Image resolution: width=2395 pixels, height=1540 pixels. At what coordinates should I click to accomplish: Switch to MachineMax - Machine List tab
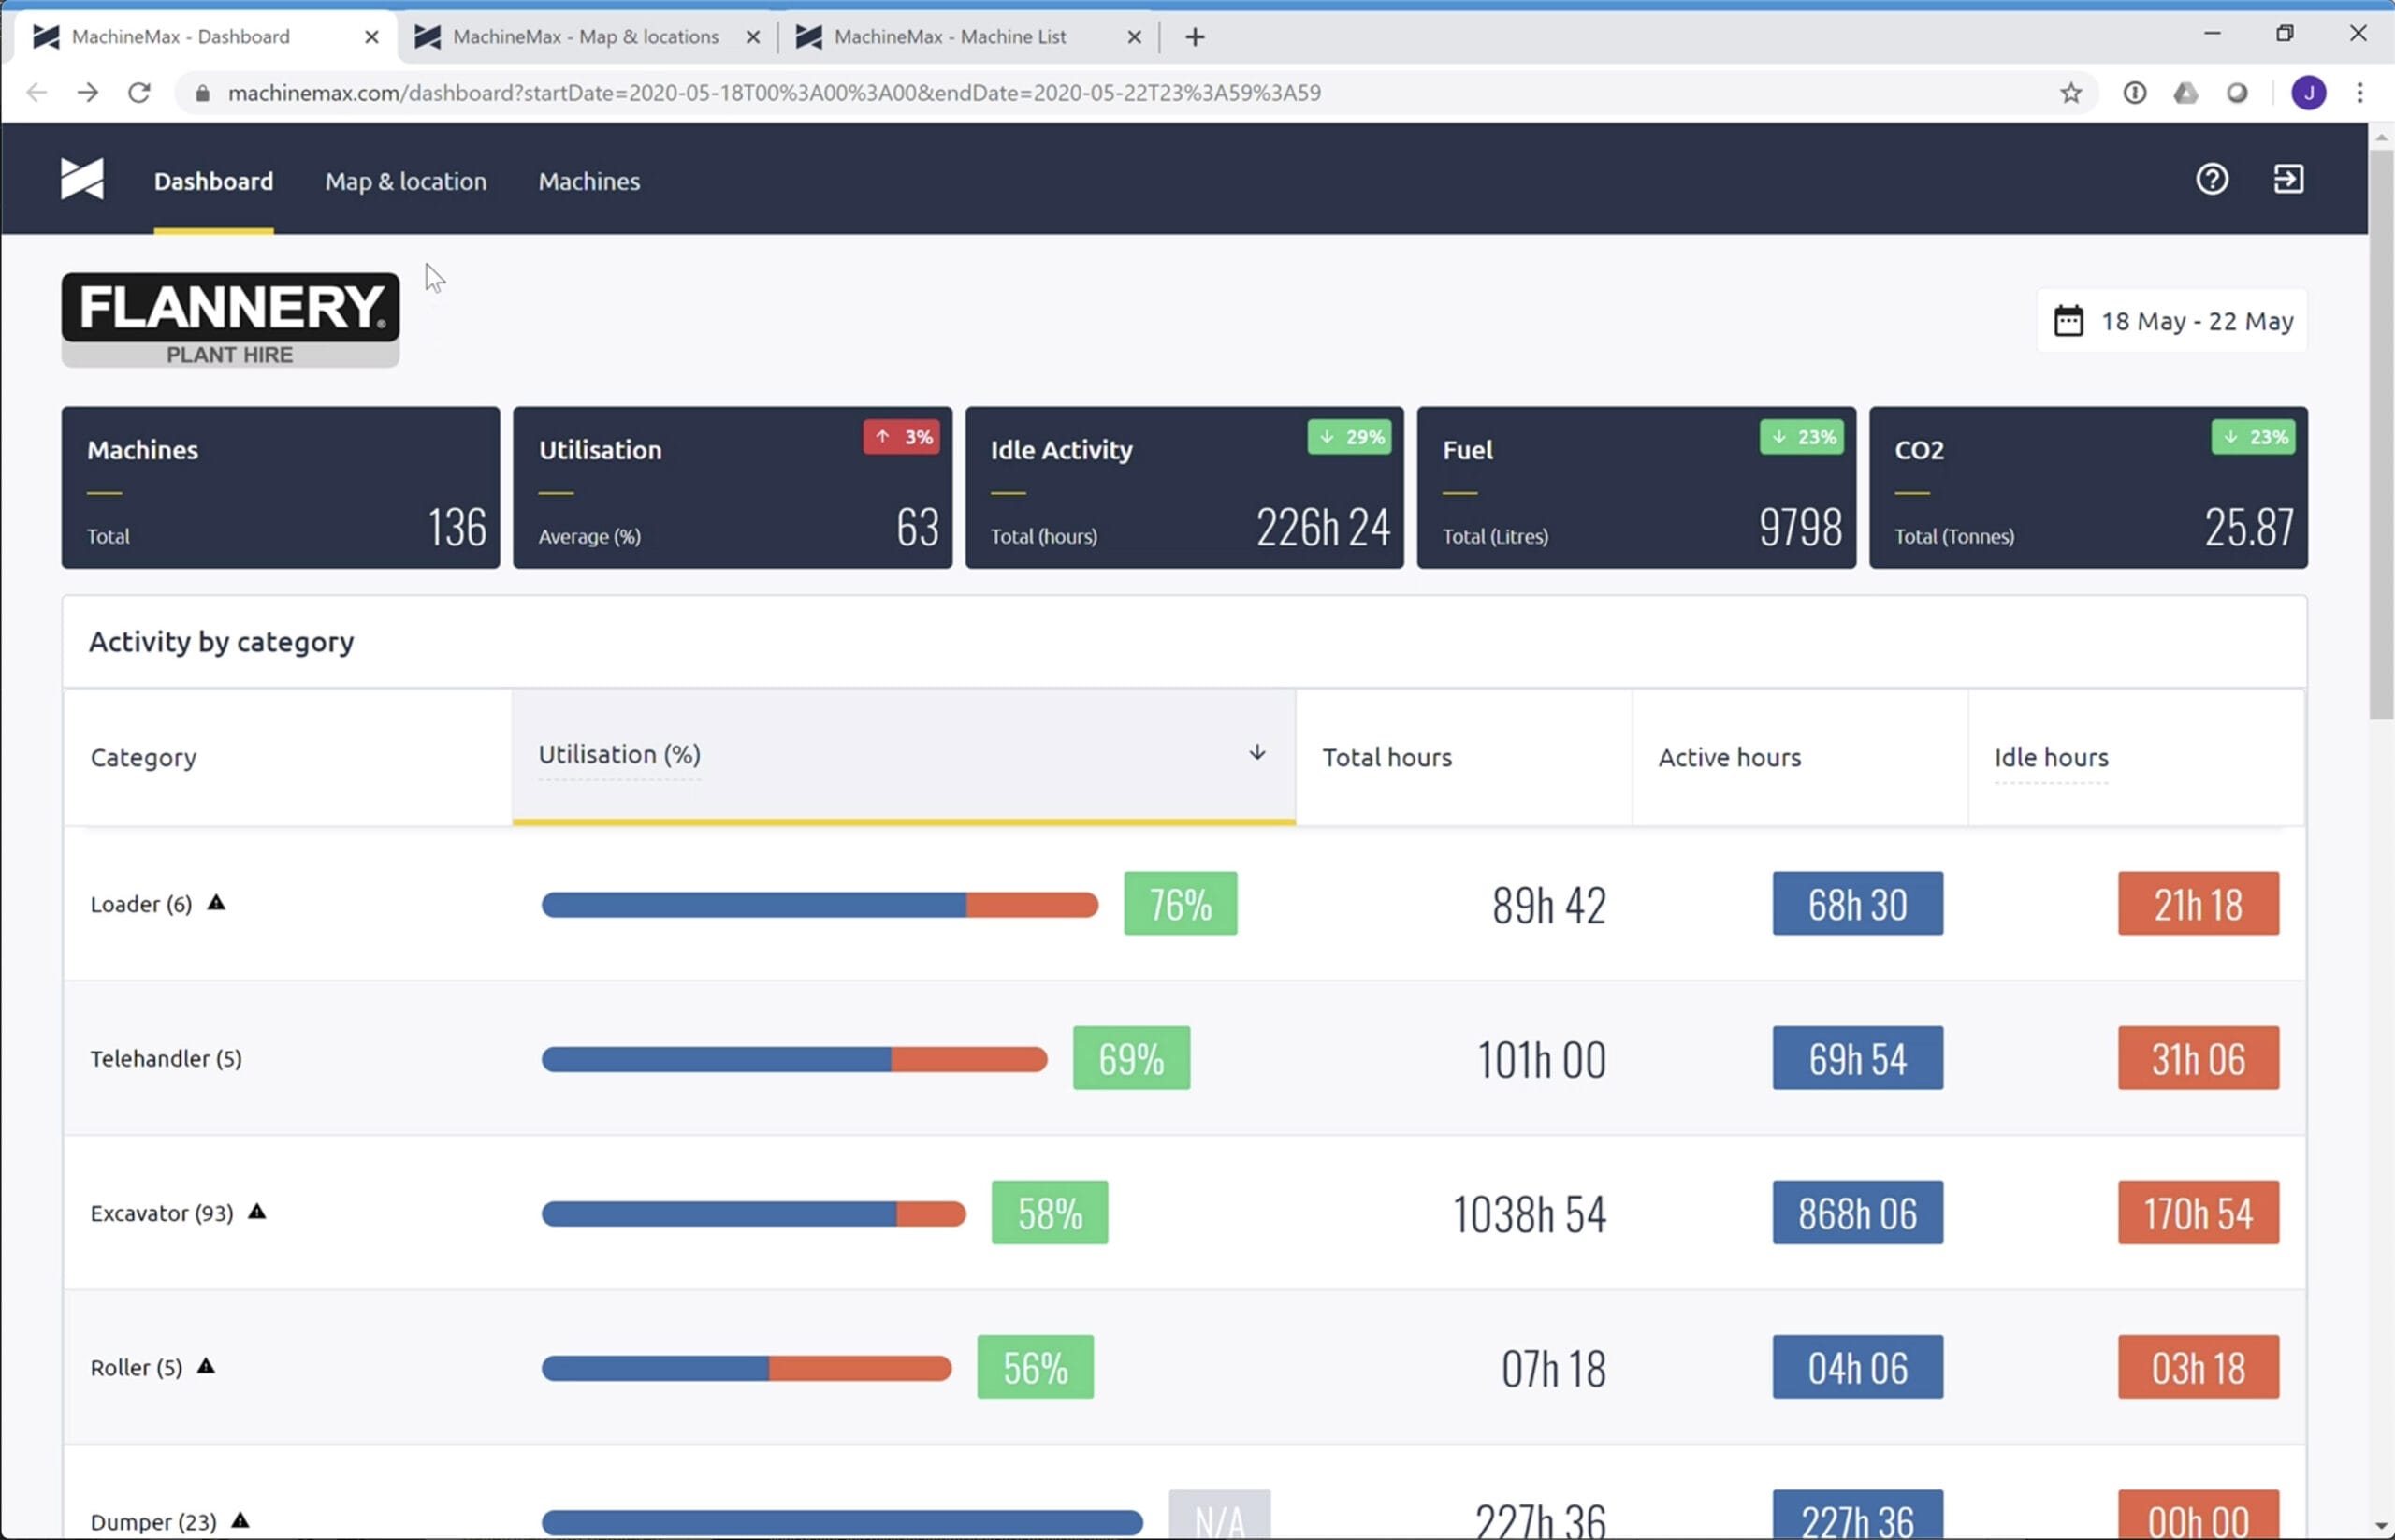[x=950, y=37]
